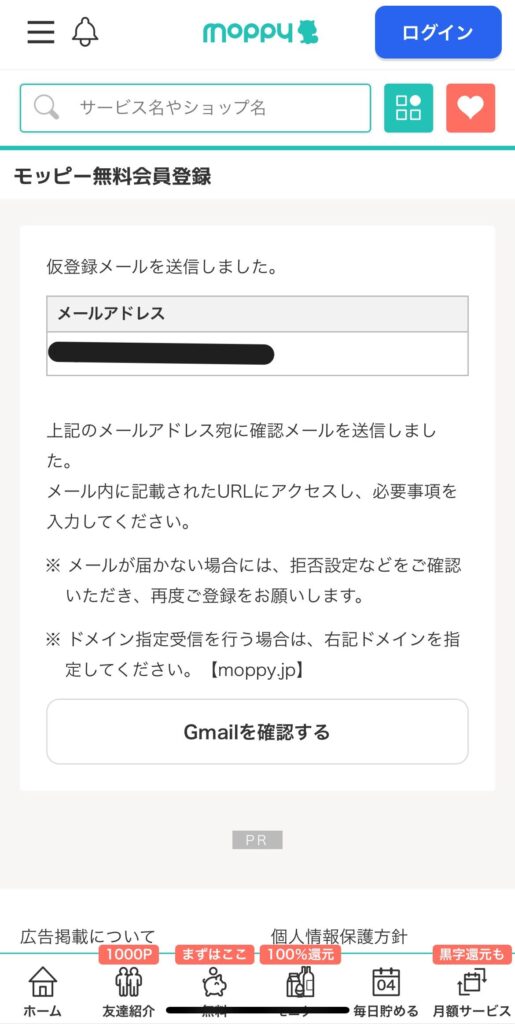Screen dimensions: 515x1024
Task: Tap the red heart favorites icon
Action: coord(471,108)
